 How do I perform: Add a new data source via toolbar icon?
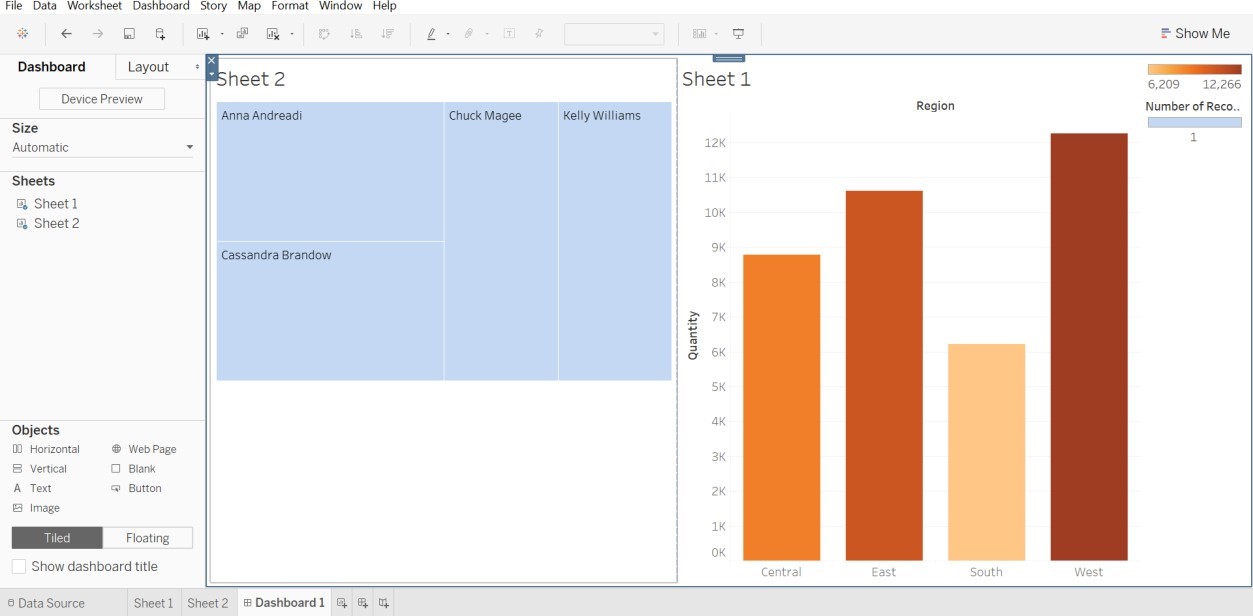159,33
